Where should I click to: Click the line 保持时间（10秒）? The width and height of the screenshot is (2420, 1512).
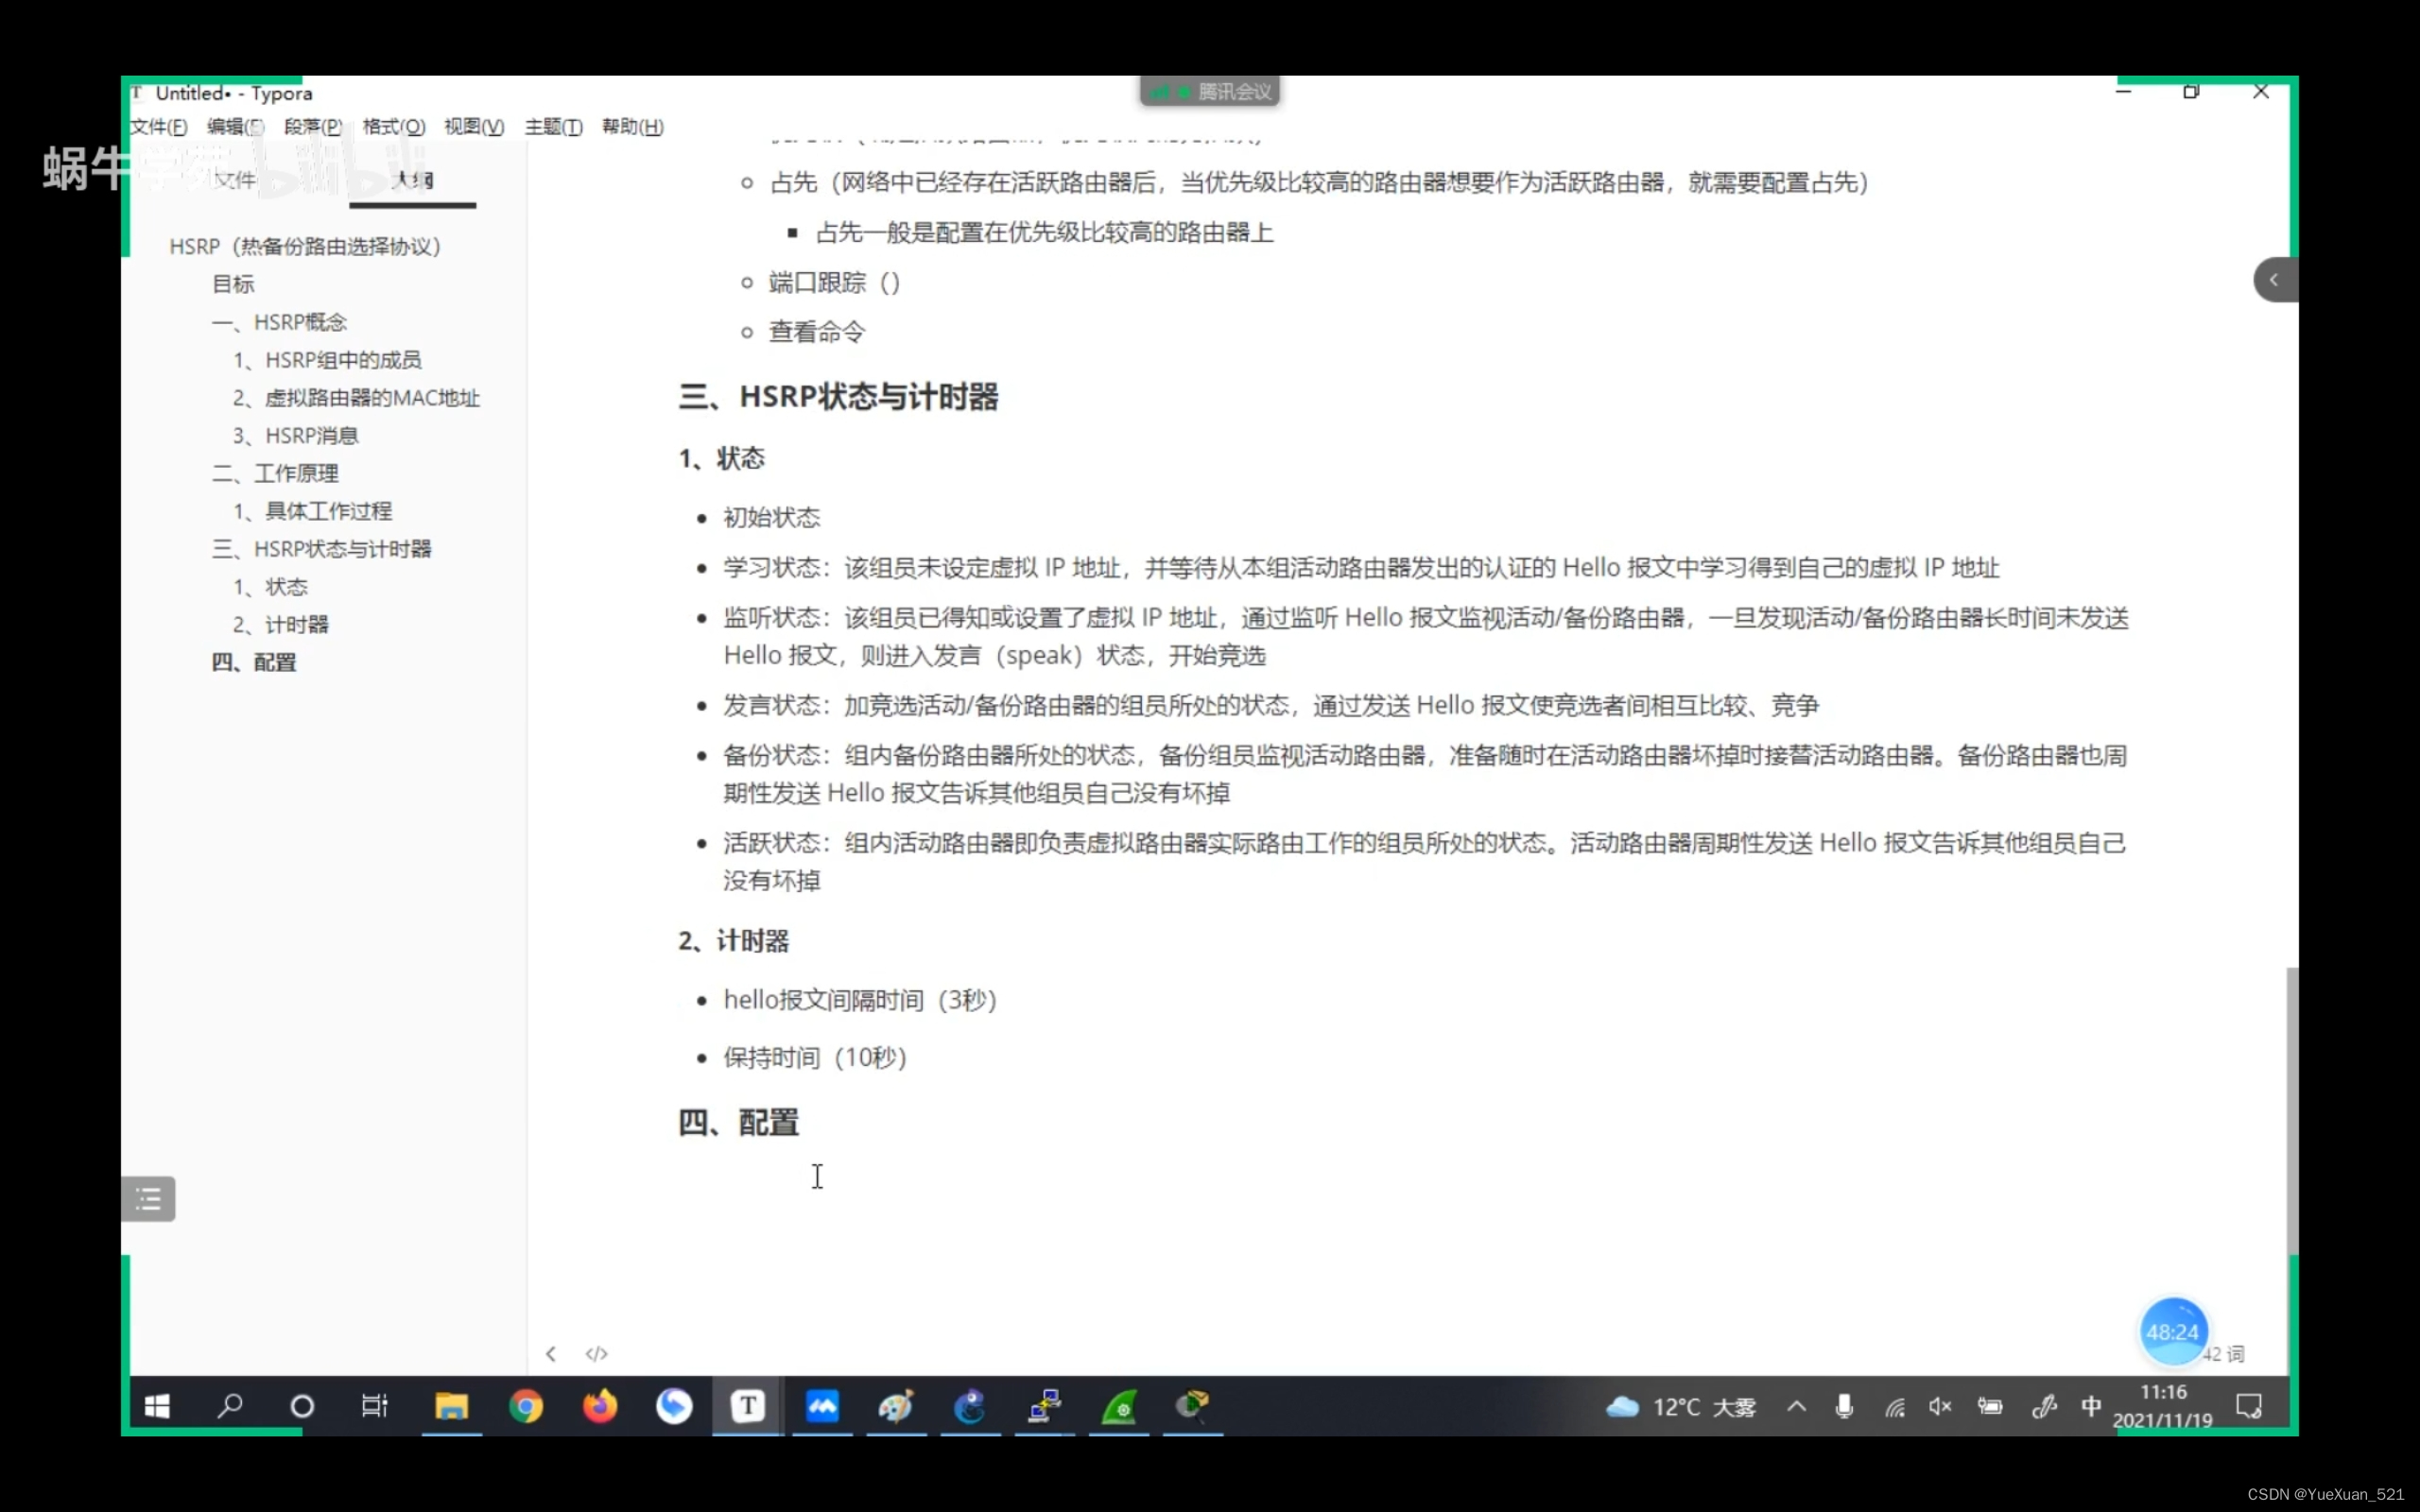[x=815, y=1058]
